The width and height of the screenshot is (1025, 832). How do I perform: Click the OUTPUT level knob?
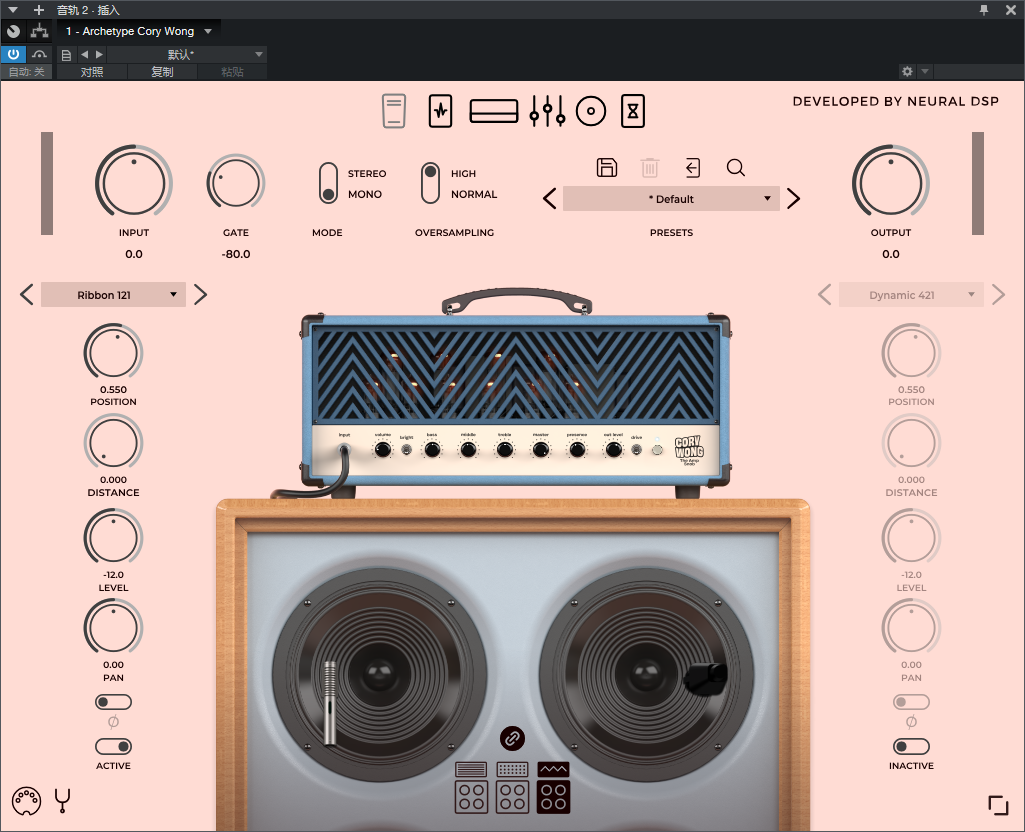point(891,184)
